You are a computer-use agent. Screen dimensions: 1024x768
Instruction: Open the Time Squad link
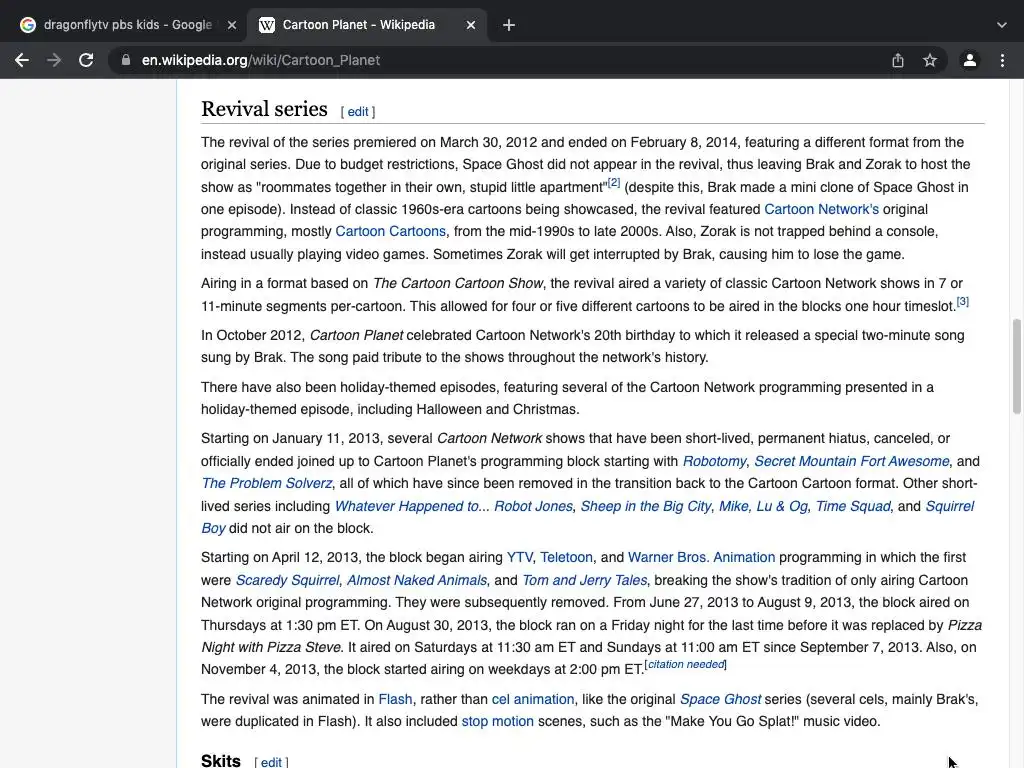[853, 506]
